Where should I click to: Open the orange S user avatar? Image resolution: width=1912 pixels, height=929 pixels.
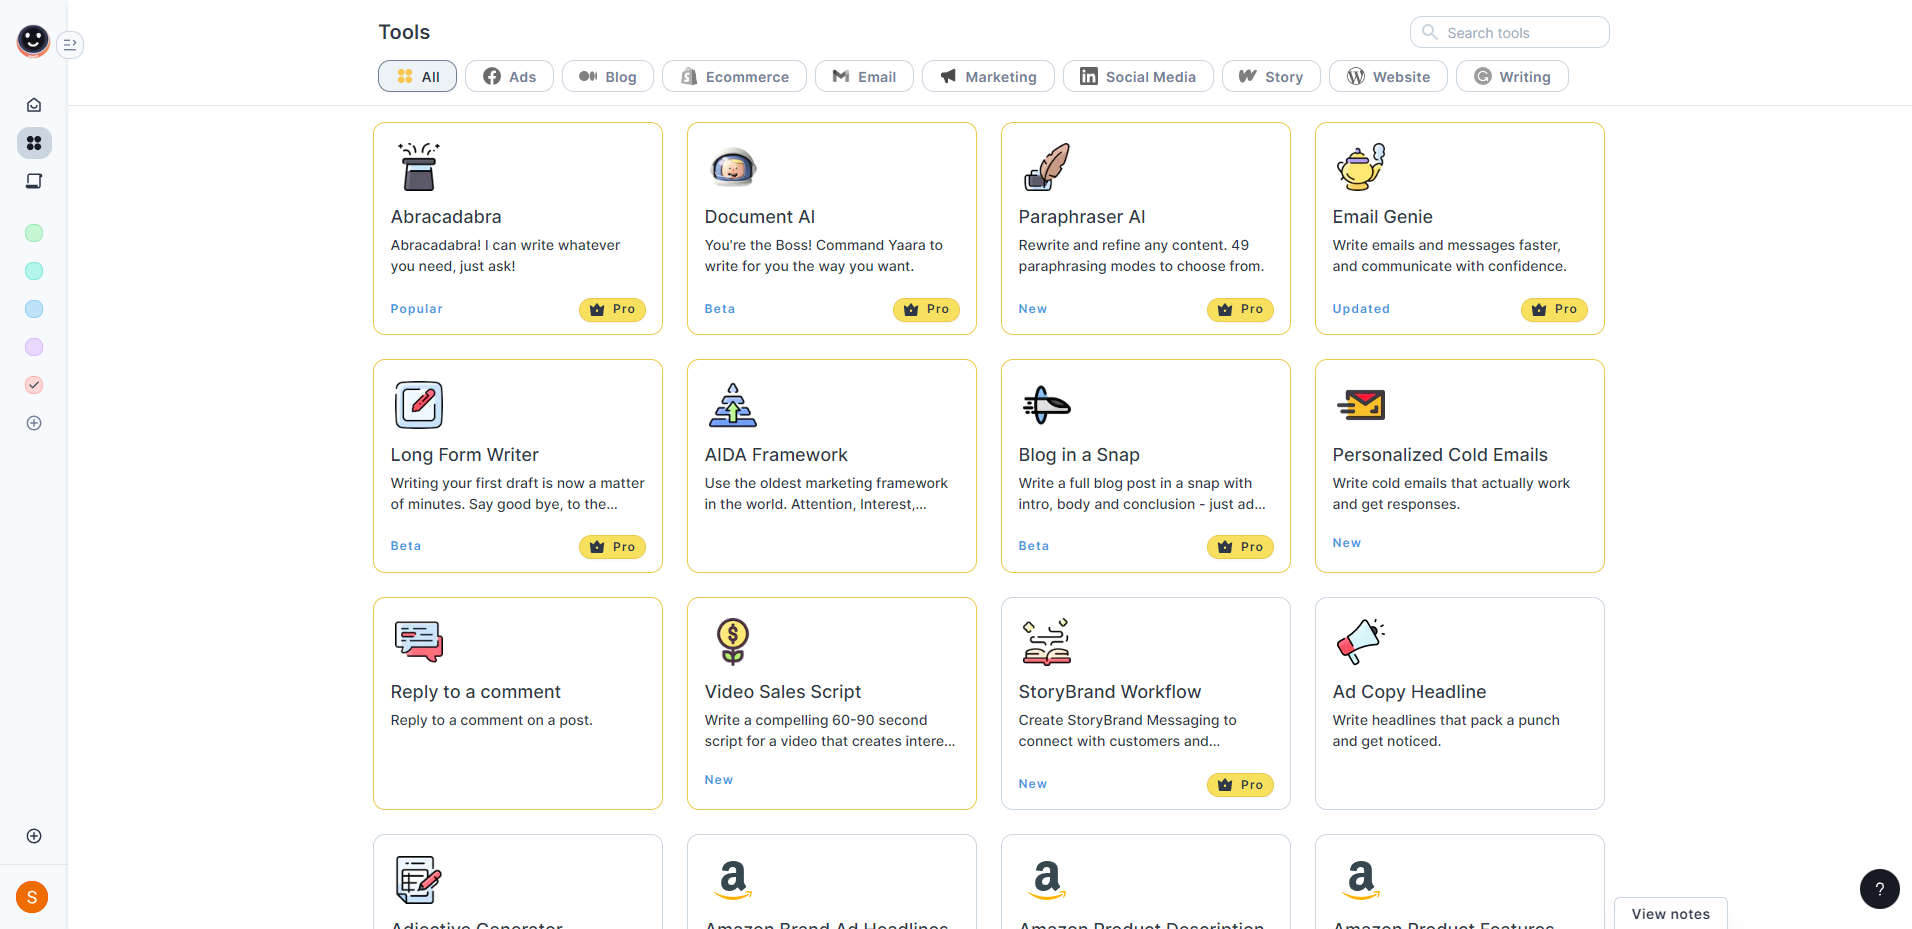[32, 897]
